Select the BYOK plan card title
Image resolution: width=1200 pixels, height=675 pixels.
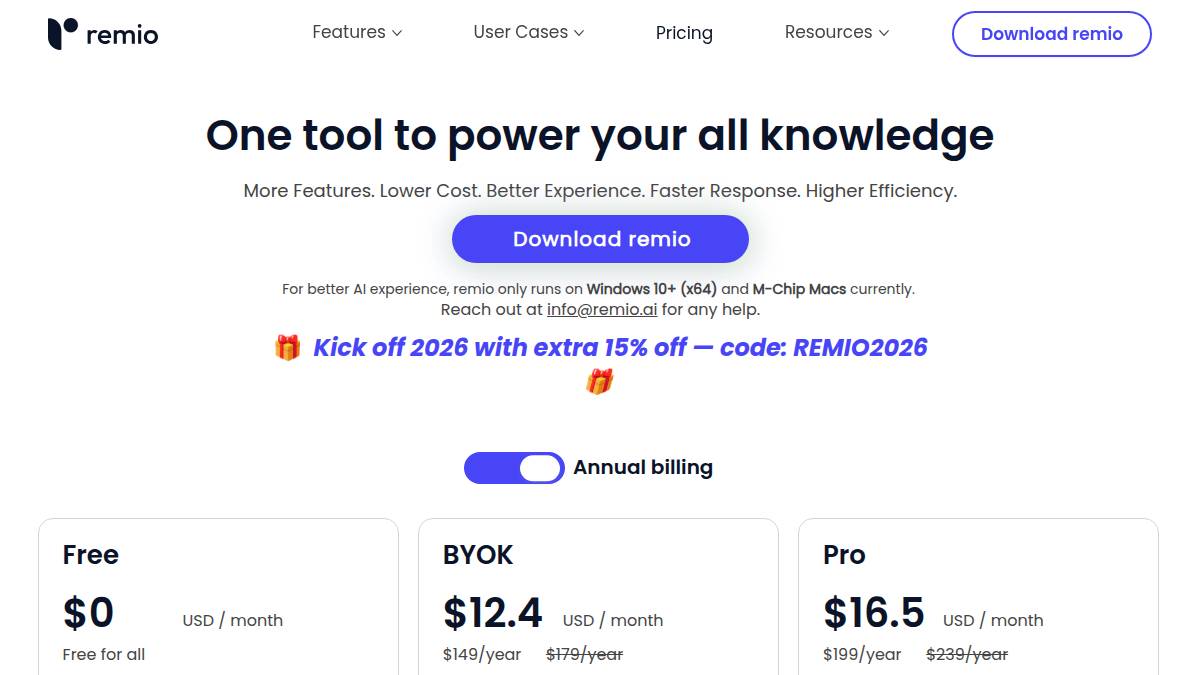click(478, 555)
